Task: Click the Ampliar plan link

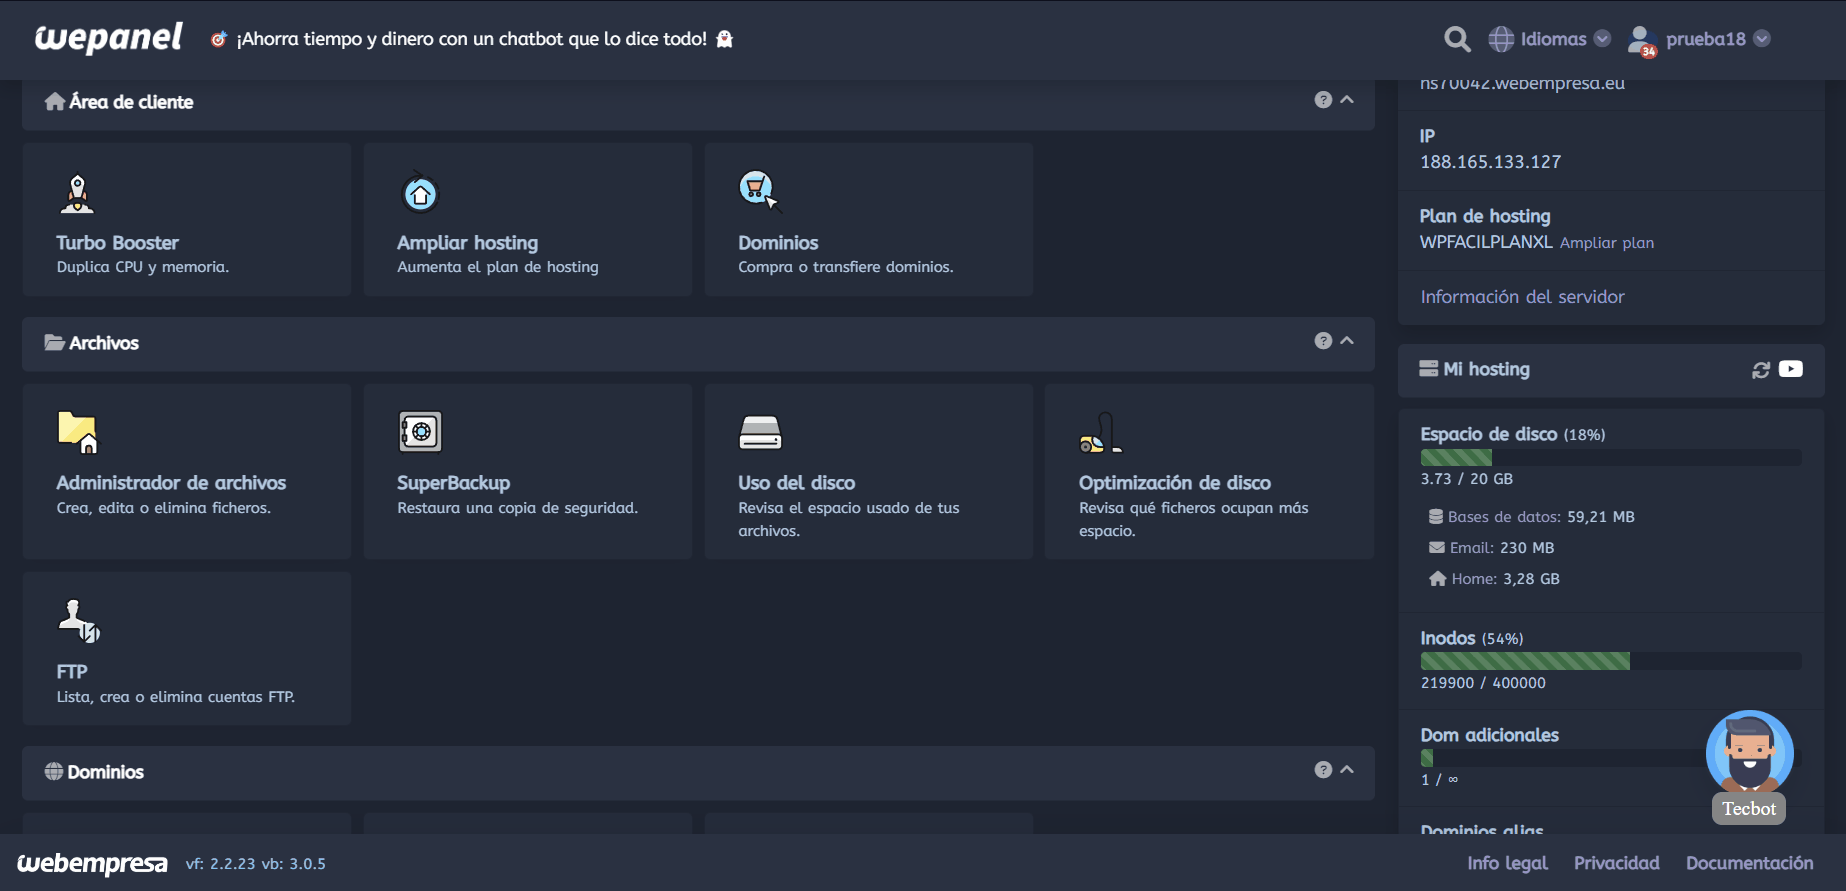Action: (x=1607, y=243)
